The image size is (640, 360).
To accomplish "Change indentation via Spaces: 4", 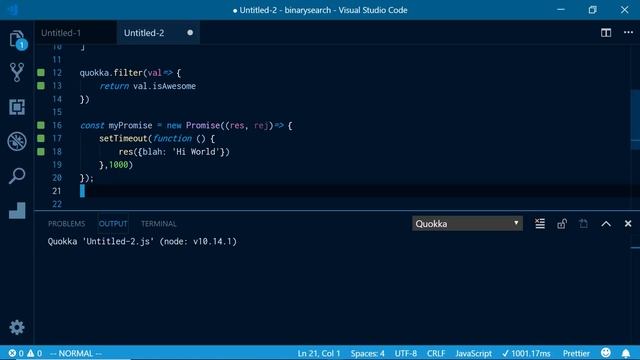I will (367, 353).
